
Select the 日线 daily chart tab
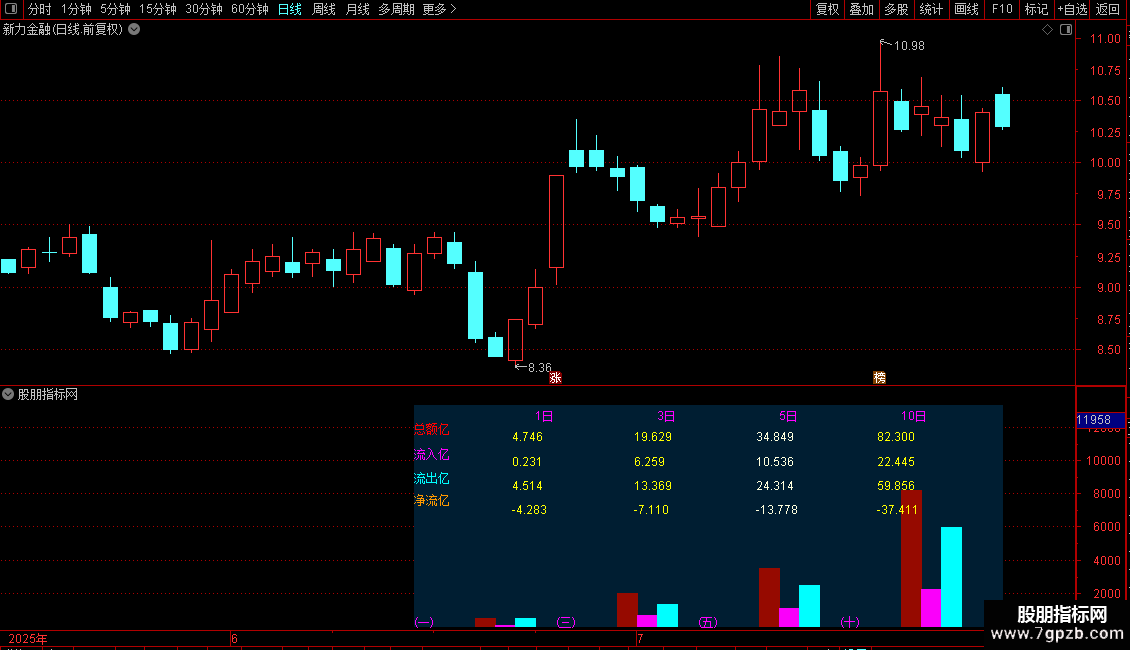point(290,9)
